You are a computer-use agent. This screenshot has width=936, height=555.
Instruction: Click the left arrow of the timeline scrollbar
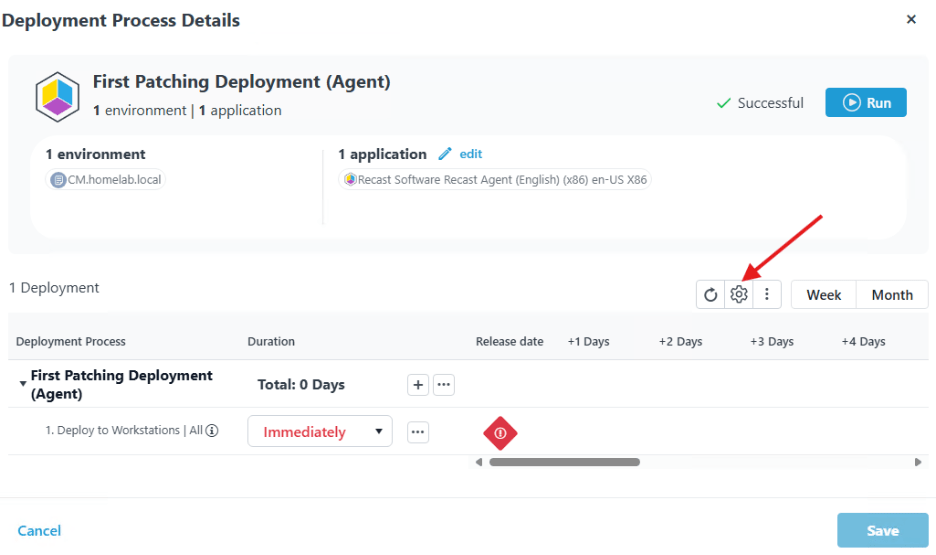[479, 462]
